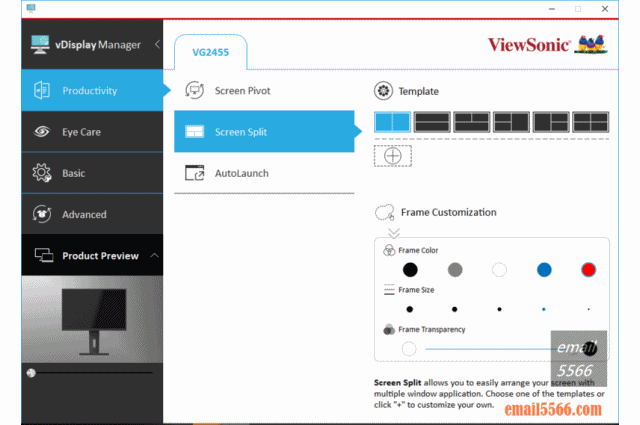Image resolution: width=640 pixels, height=425 pixels.
Task: Open the Eye Care section
Action: pos(92,132)
